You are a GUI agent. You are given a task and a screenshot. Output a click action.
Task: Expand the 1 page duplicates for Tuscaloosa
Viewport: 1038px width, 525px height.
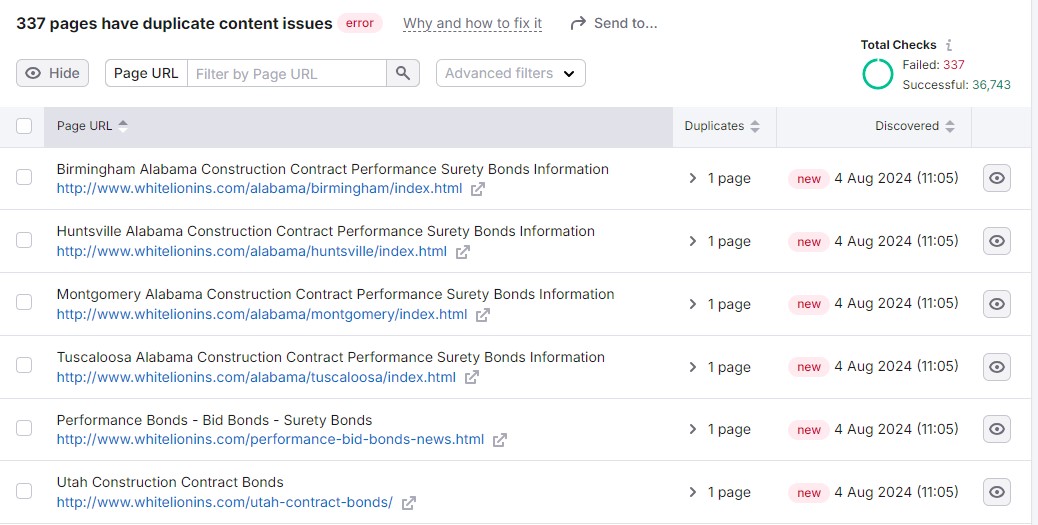(719, 367)
